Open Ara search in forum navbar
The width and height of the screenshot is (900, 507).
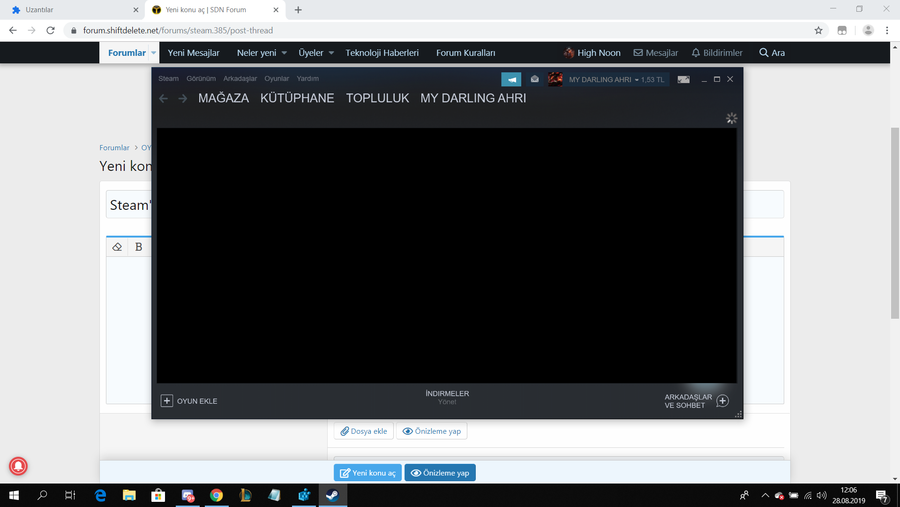(772, 53)
